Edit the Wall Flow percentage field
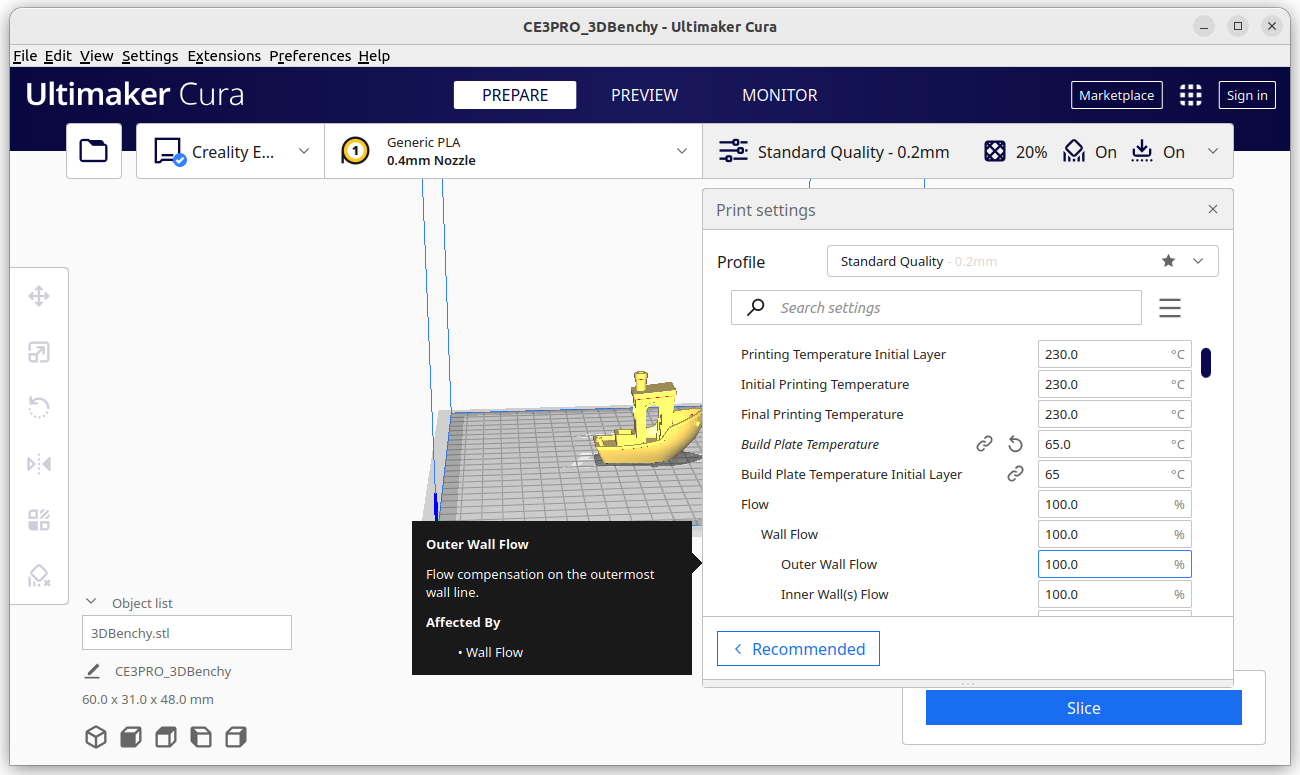This screenshot has height=775, width=1300. coord(1115,534)
